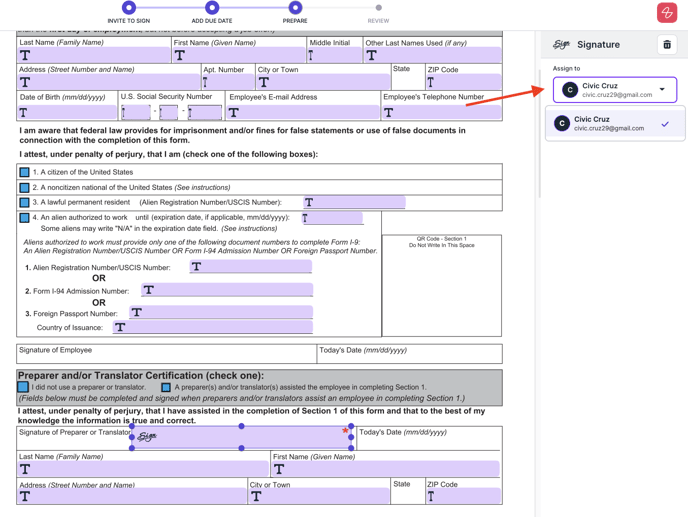Screen dimensions: 688x517
Task: Select the work authorization expiration date field
Action: tap(333, 218)
